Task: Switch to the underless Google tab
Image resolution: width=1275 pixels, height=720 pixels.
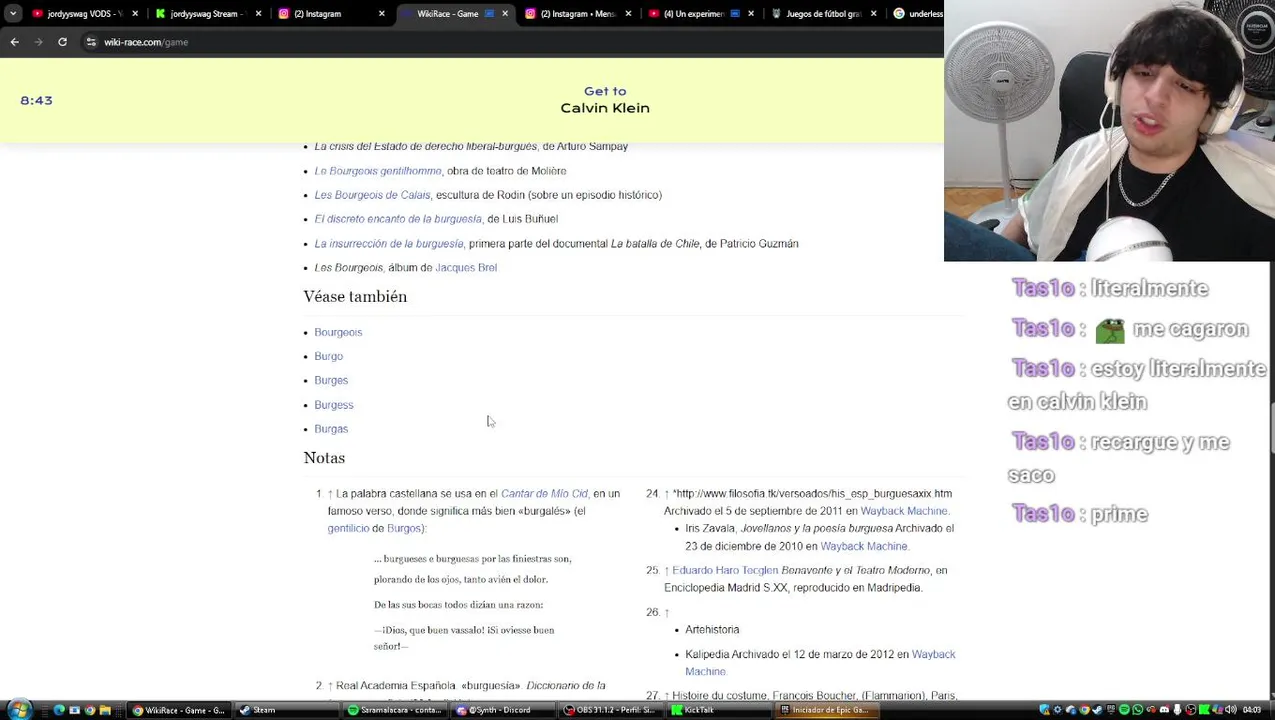Action: click(917, 14)
